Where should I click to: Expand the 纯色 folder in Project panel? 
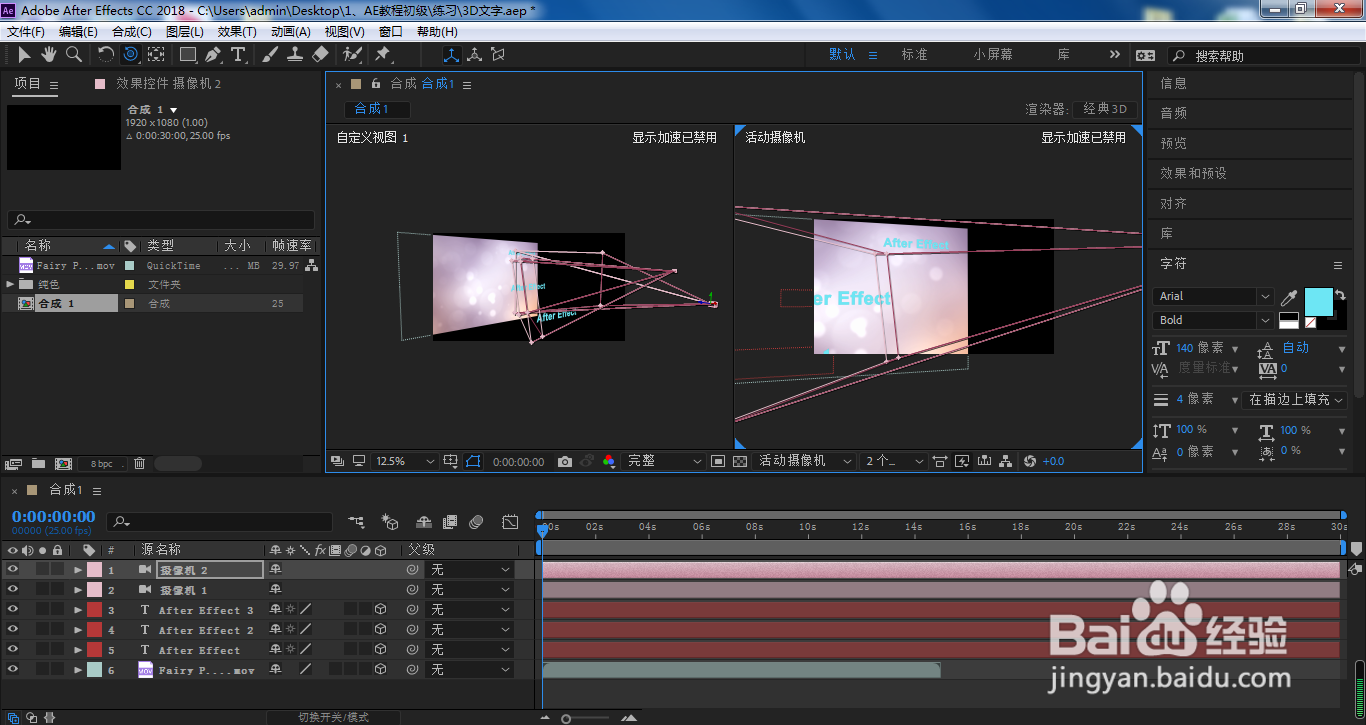[x=11, y=284]
